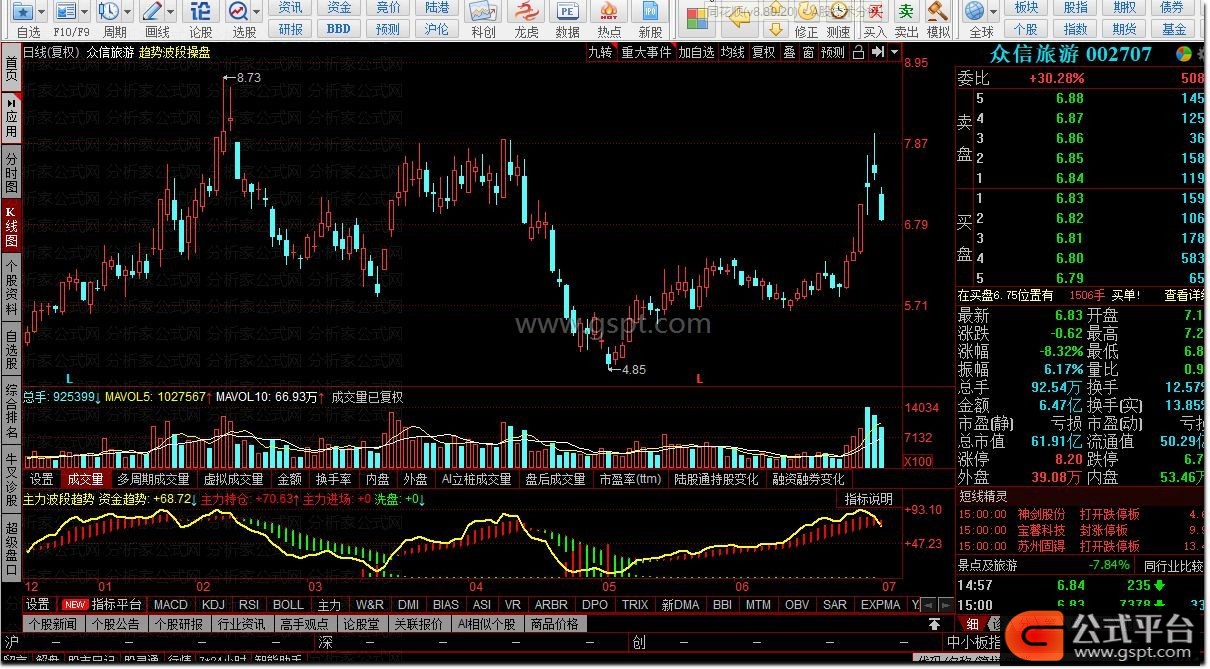Expand the F10/F9 dropdown arrow
The height and width of the screenshot is (669, 1210).
(86, 12)
